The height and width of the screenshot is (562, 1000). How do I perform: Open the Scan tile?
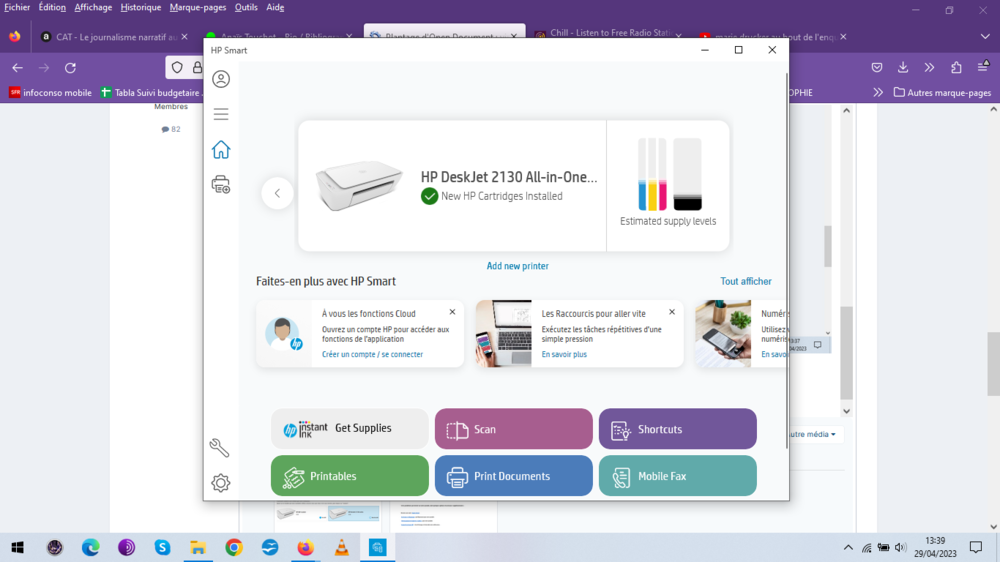[513, 429]
